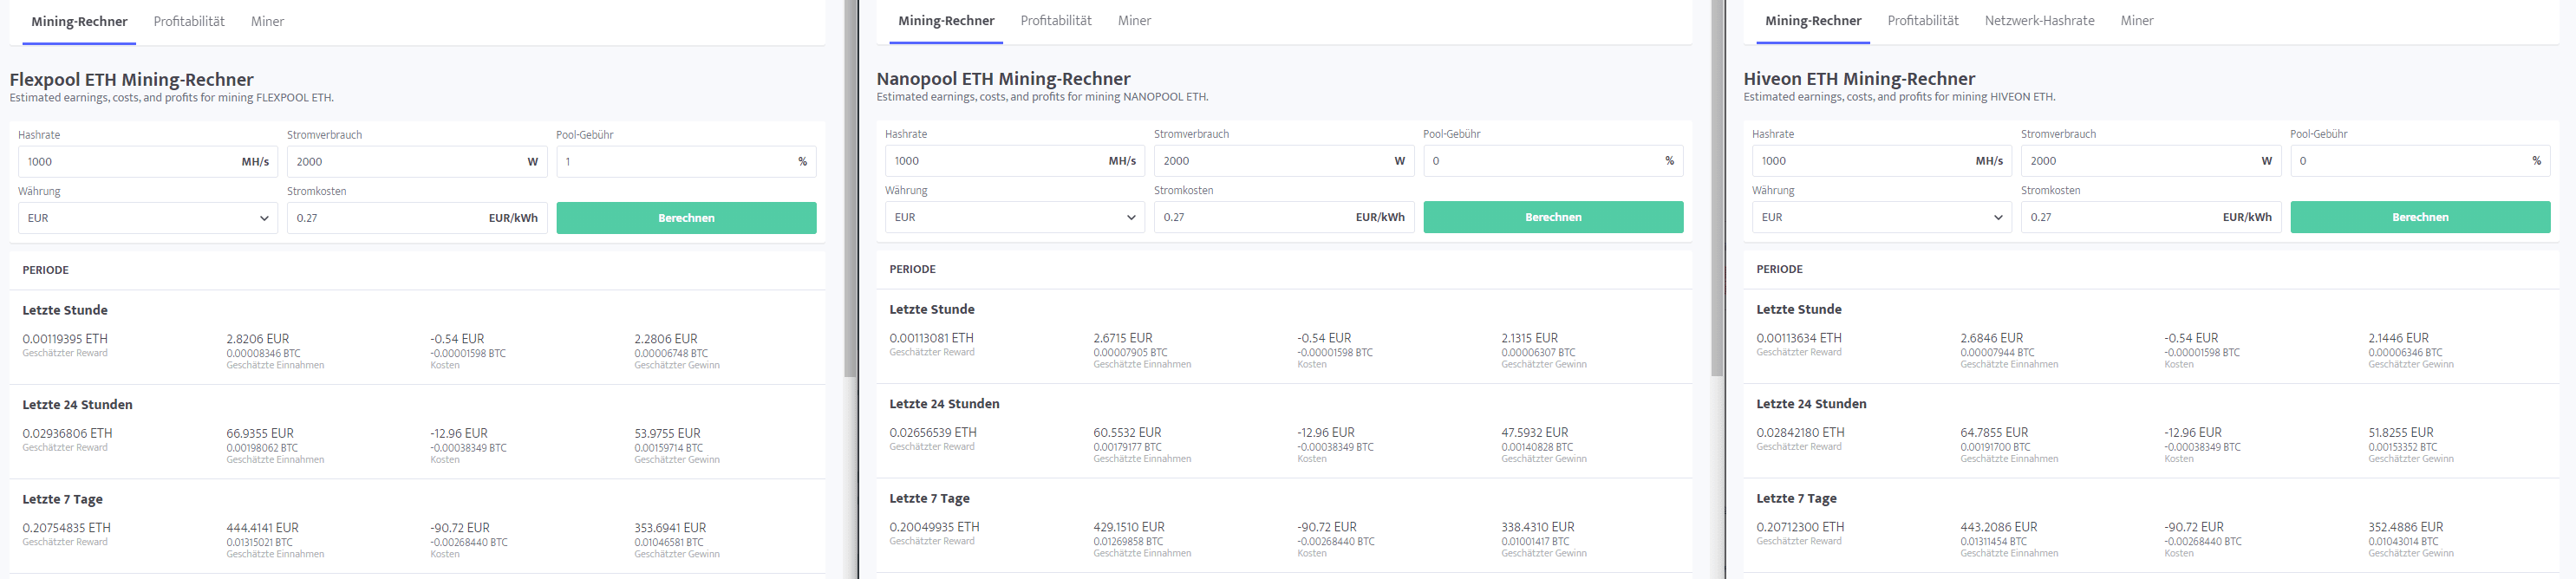Select Flexpool 24h profit 53.9755 EUR

(x=667, y=434)
